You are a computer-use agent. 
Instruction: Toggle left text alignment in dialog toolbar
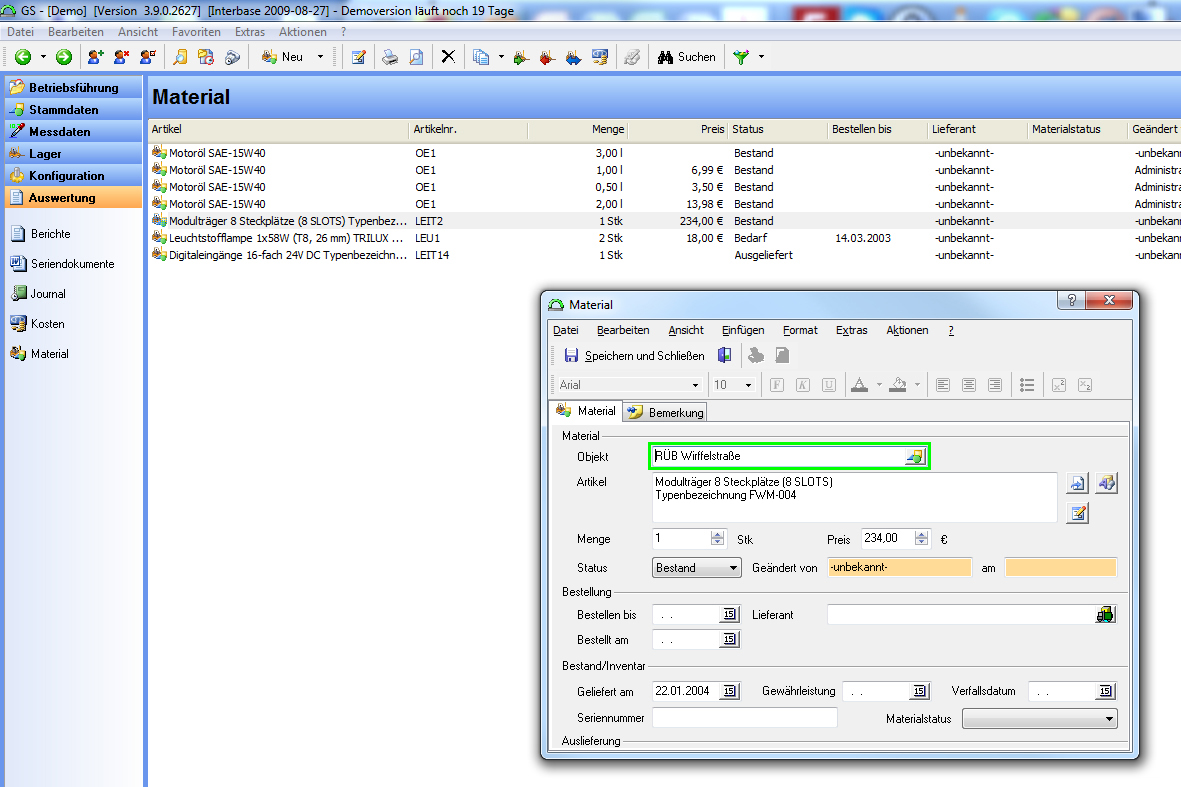click(942, 385)
